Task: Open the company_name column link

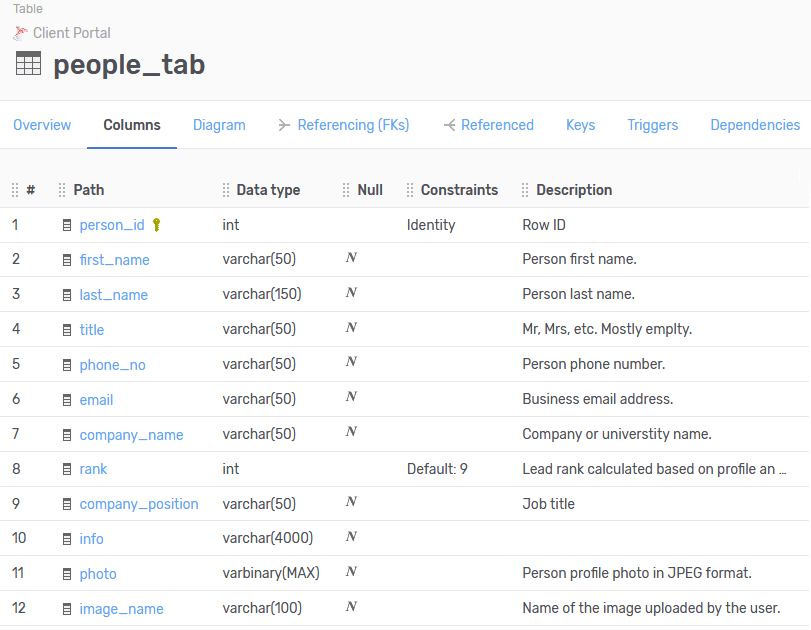Action: [131, 435]
